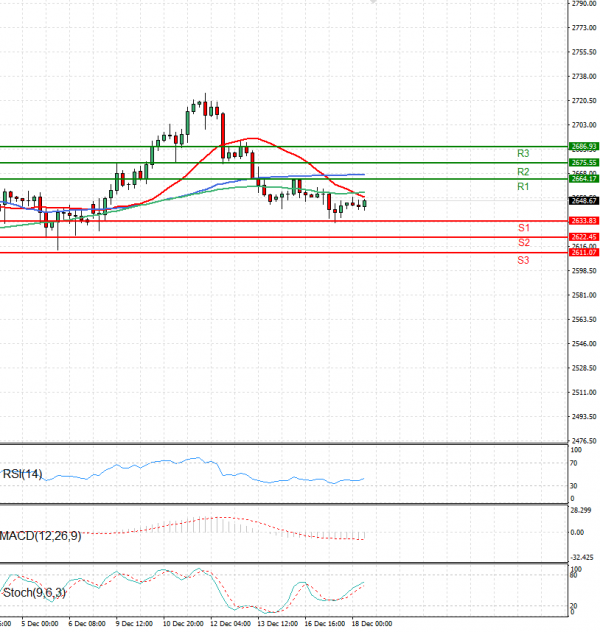Select the S3 support label
The image size is (600, 632).
(523, 260)
